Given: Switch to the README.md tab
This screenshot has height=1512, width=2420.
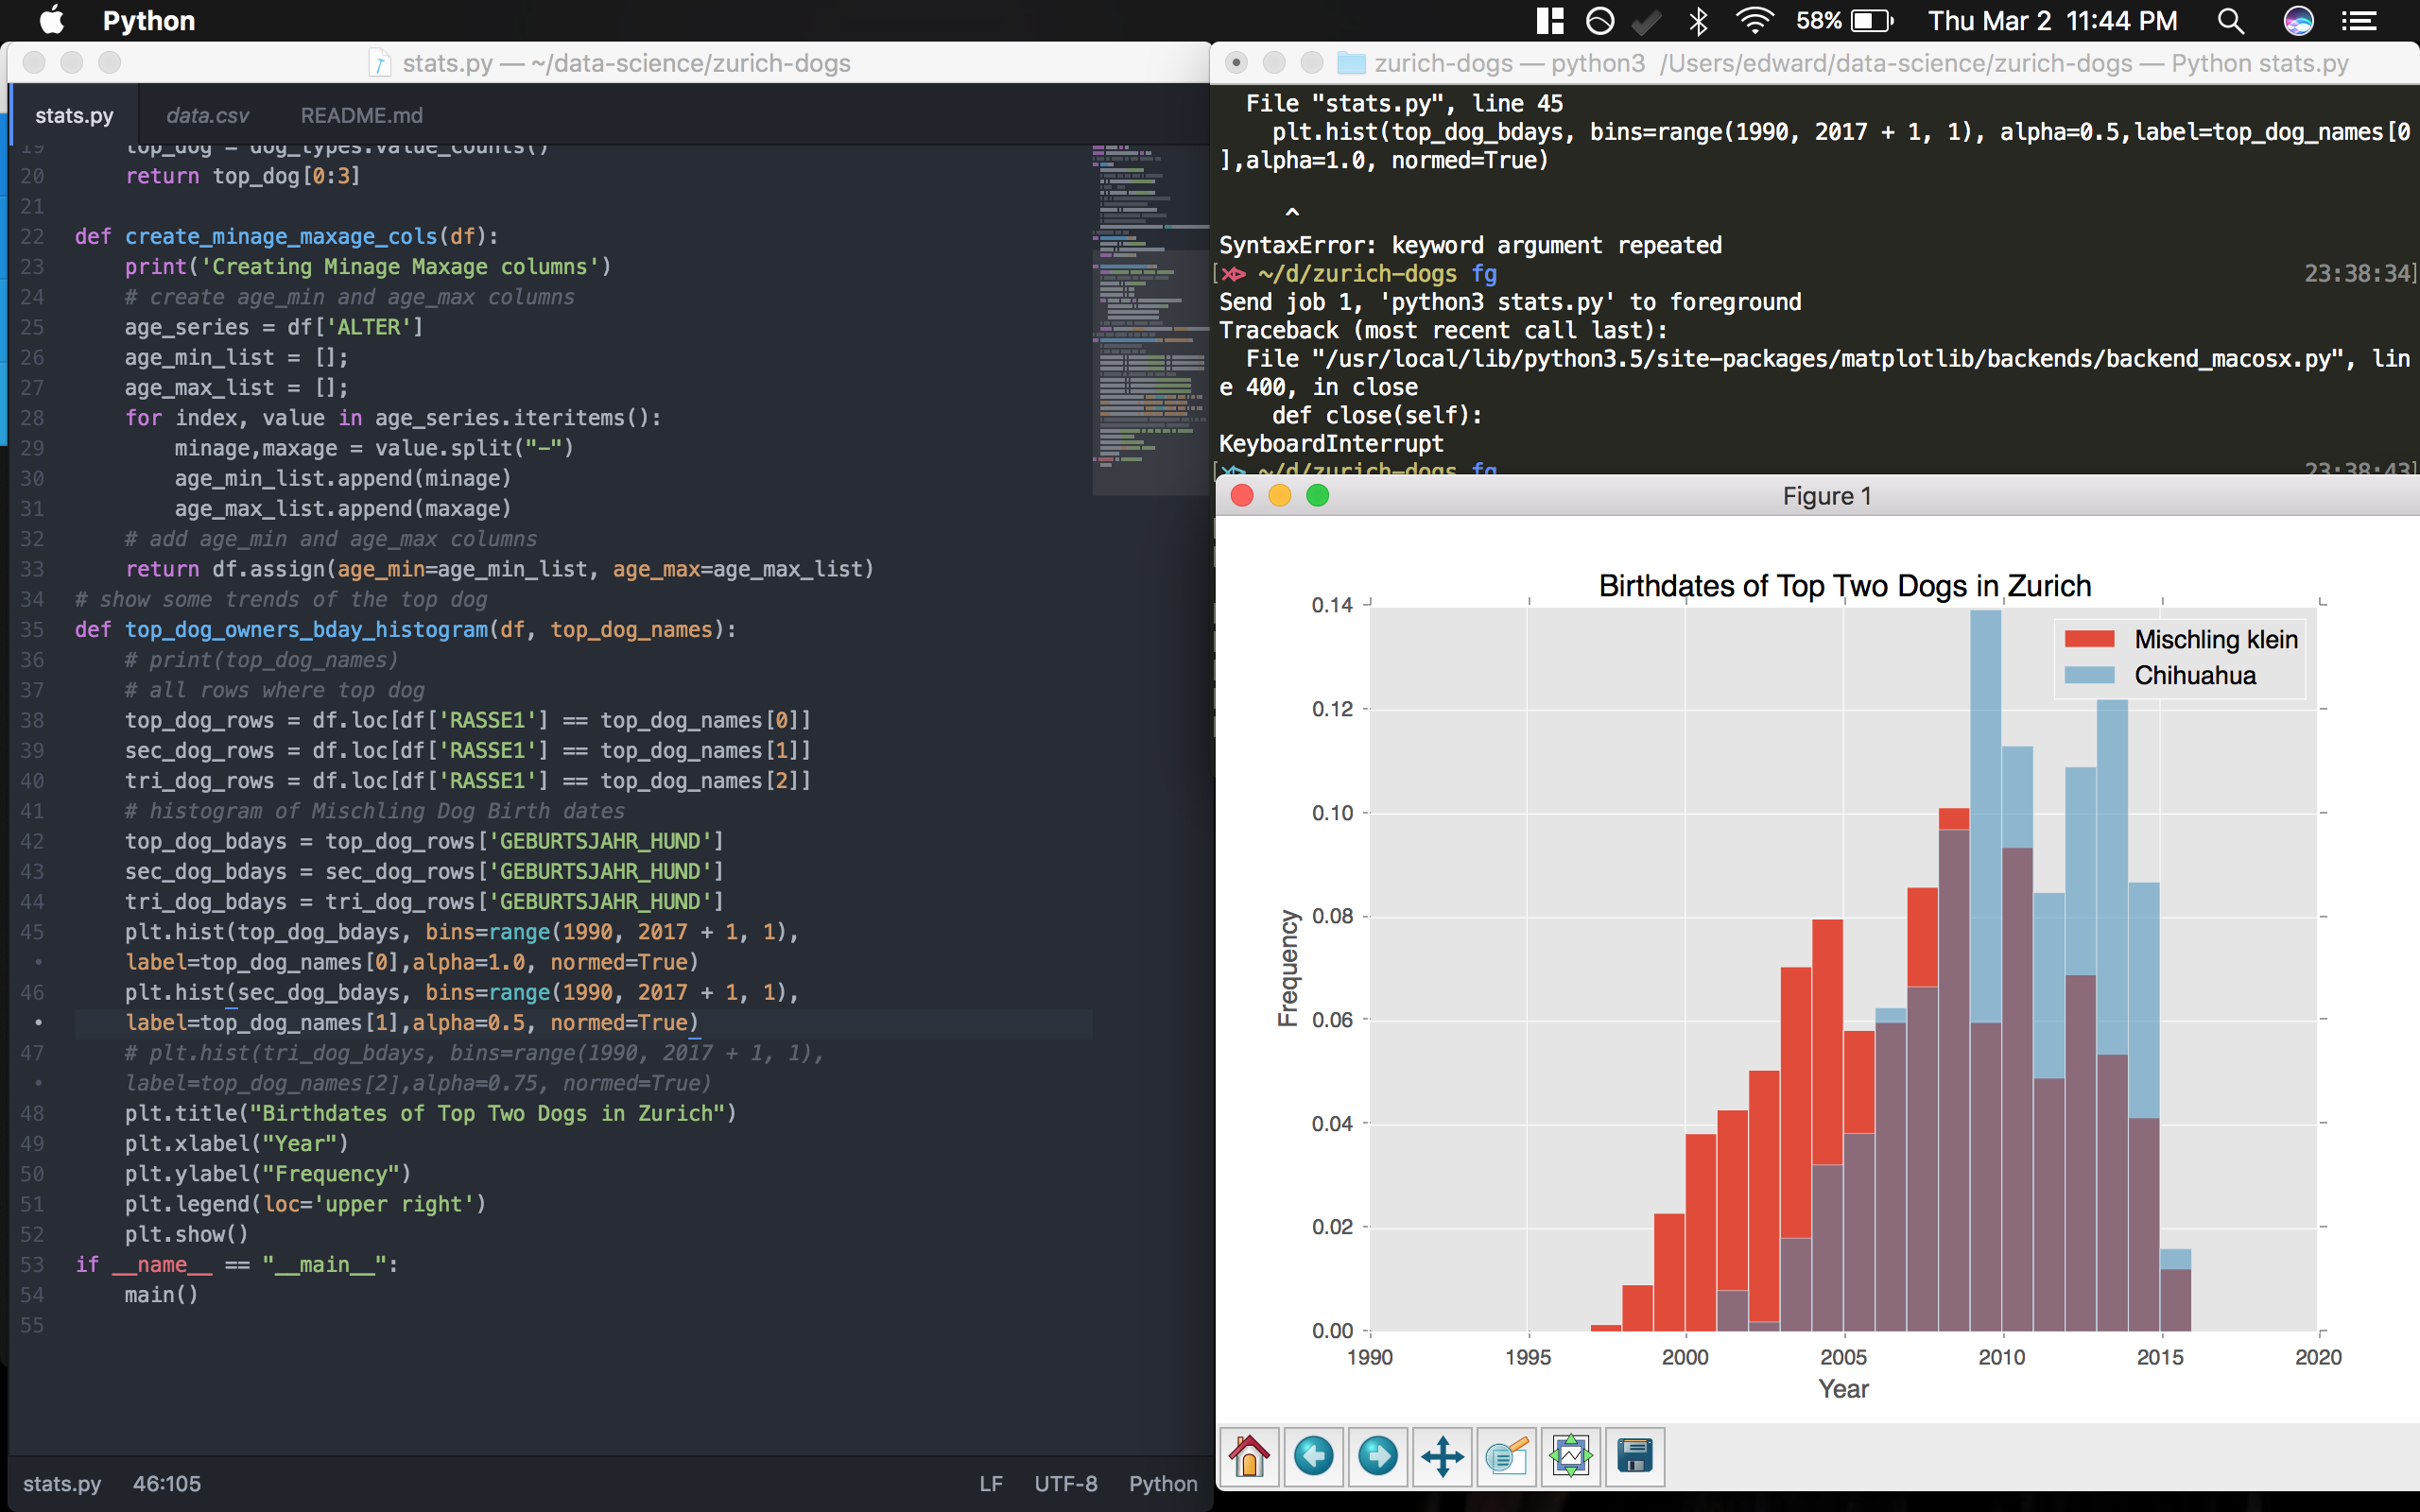Looking at the screenshot, I should [361, 115].
